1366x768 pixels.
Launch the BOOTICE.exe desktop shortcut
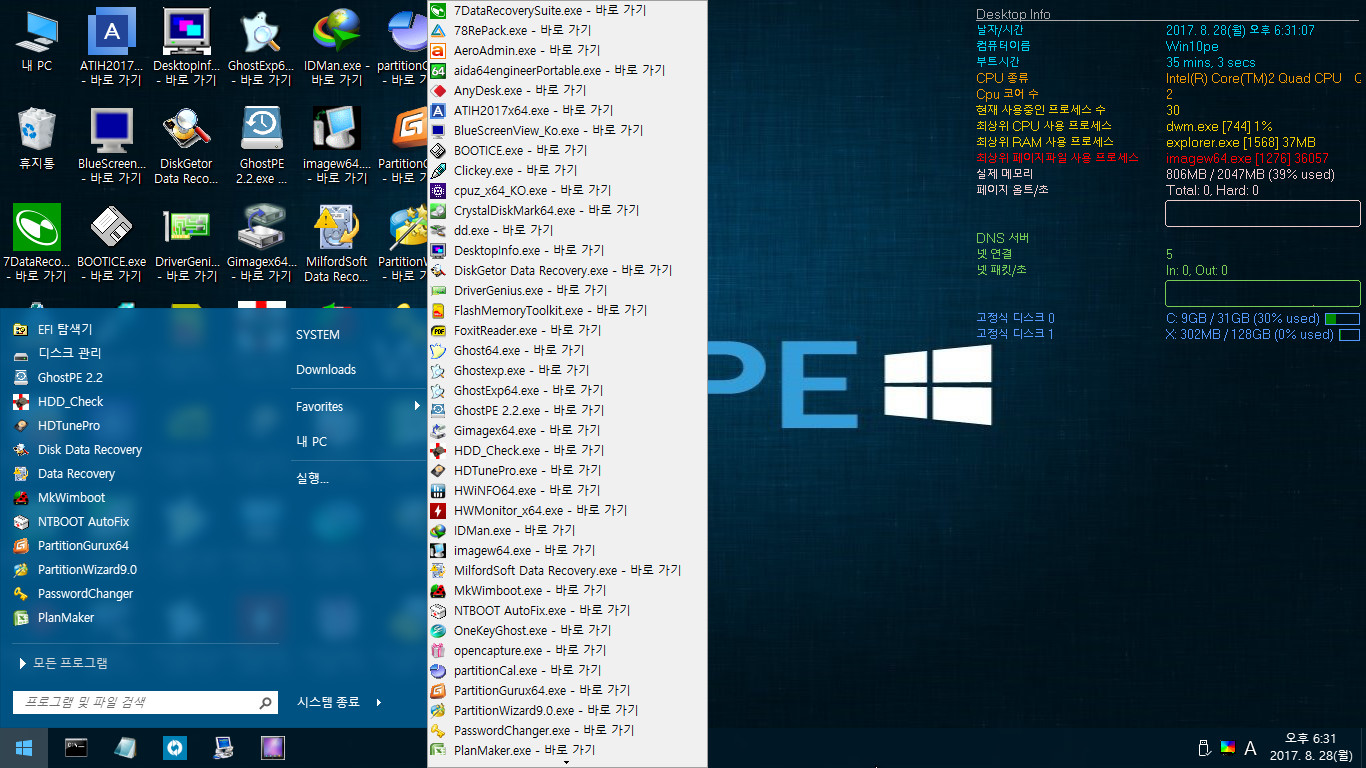(x=111, y=243)
